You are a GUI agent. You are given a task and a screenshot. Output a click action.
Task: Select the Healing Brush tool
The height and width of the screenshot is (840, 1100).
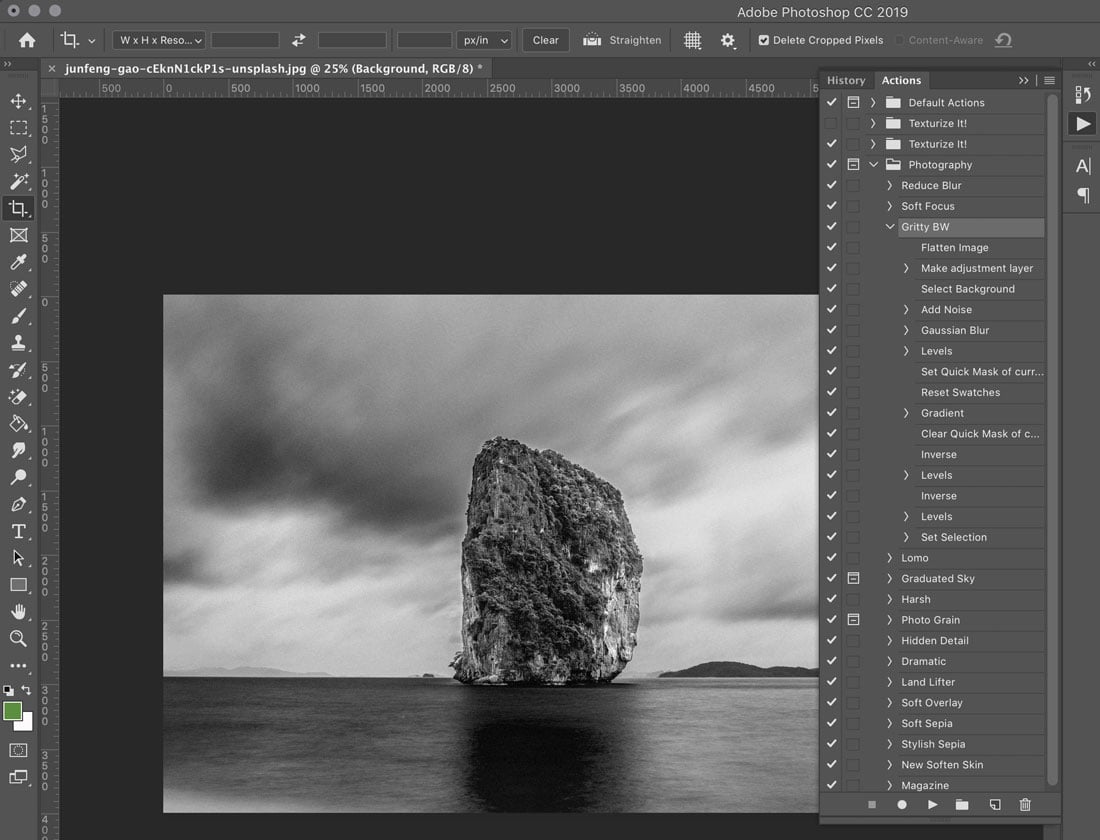pyautogui.click(x=18, y=288)
